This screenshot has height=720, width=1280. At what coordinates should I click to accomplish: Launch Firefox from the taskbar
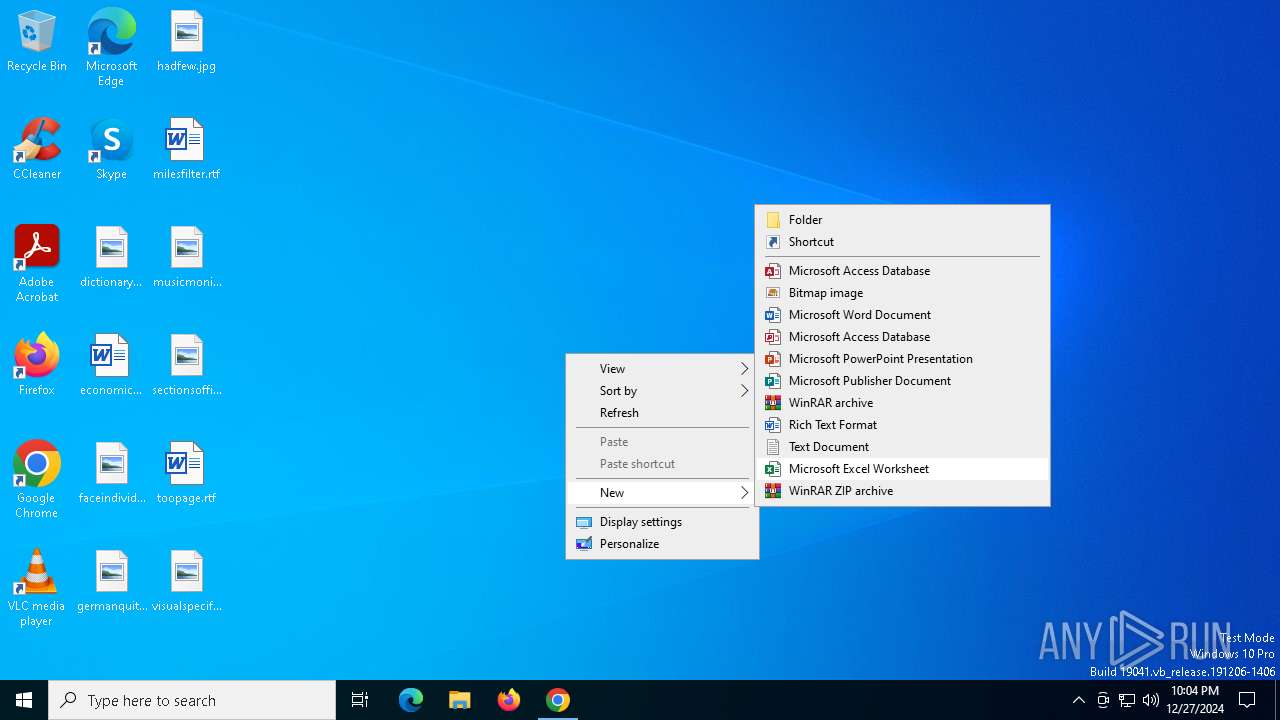[509, 700]
